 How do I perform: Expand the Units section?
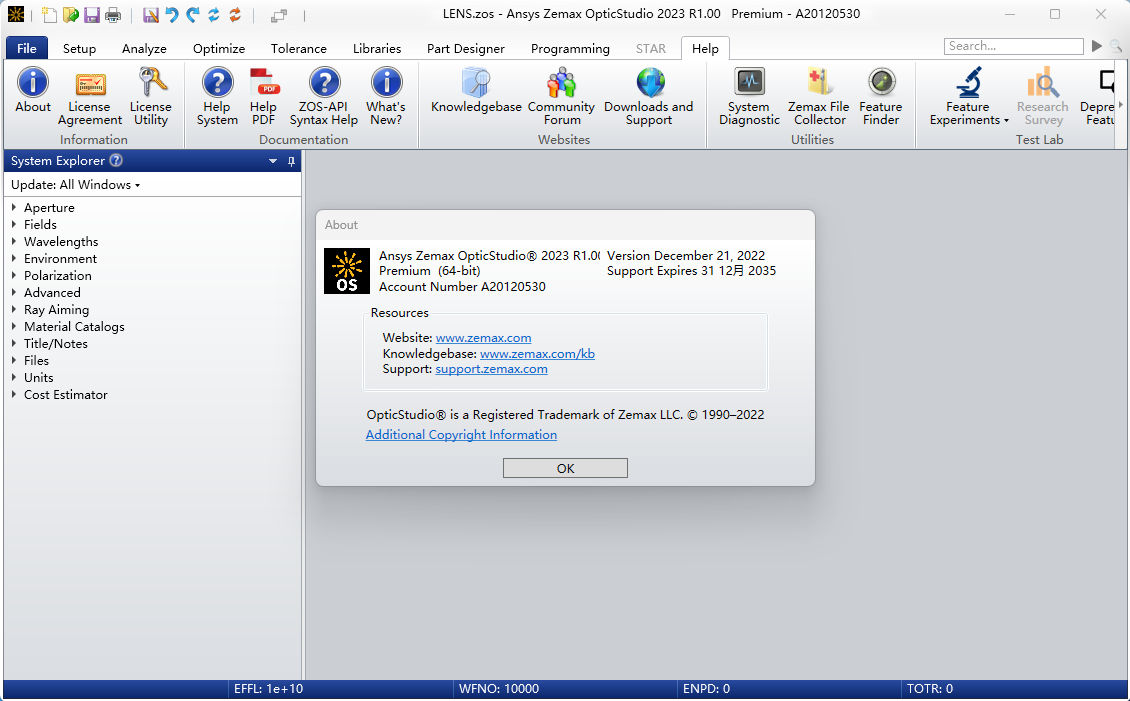(14, 378)
